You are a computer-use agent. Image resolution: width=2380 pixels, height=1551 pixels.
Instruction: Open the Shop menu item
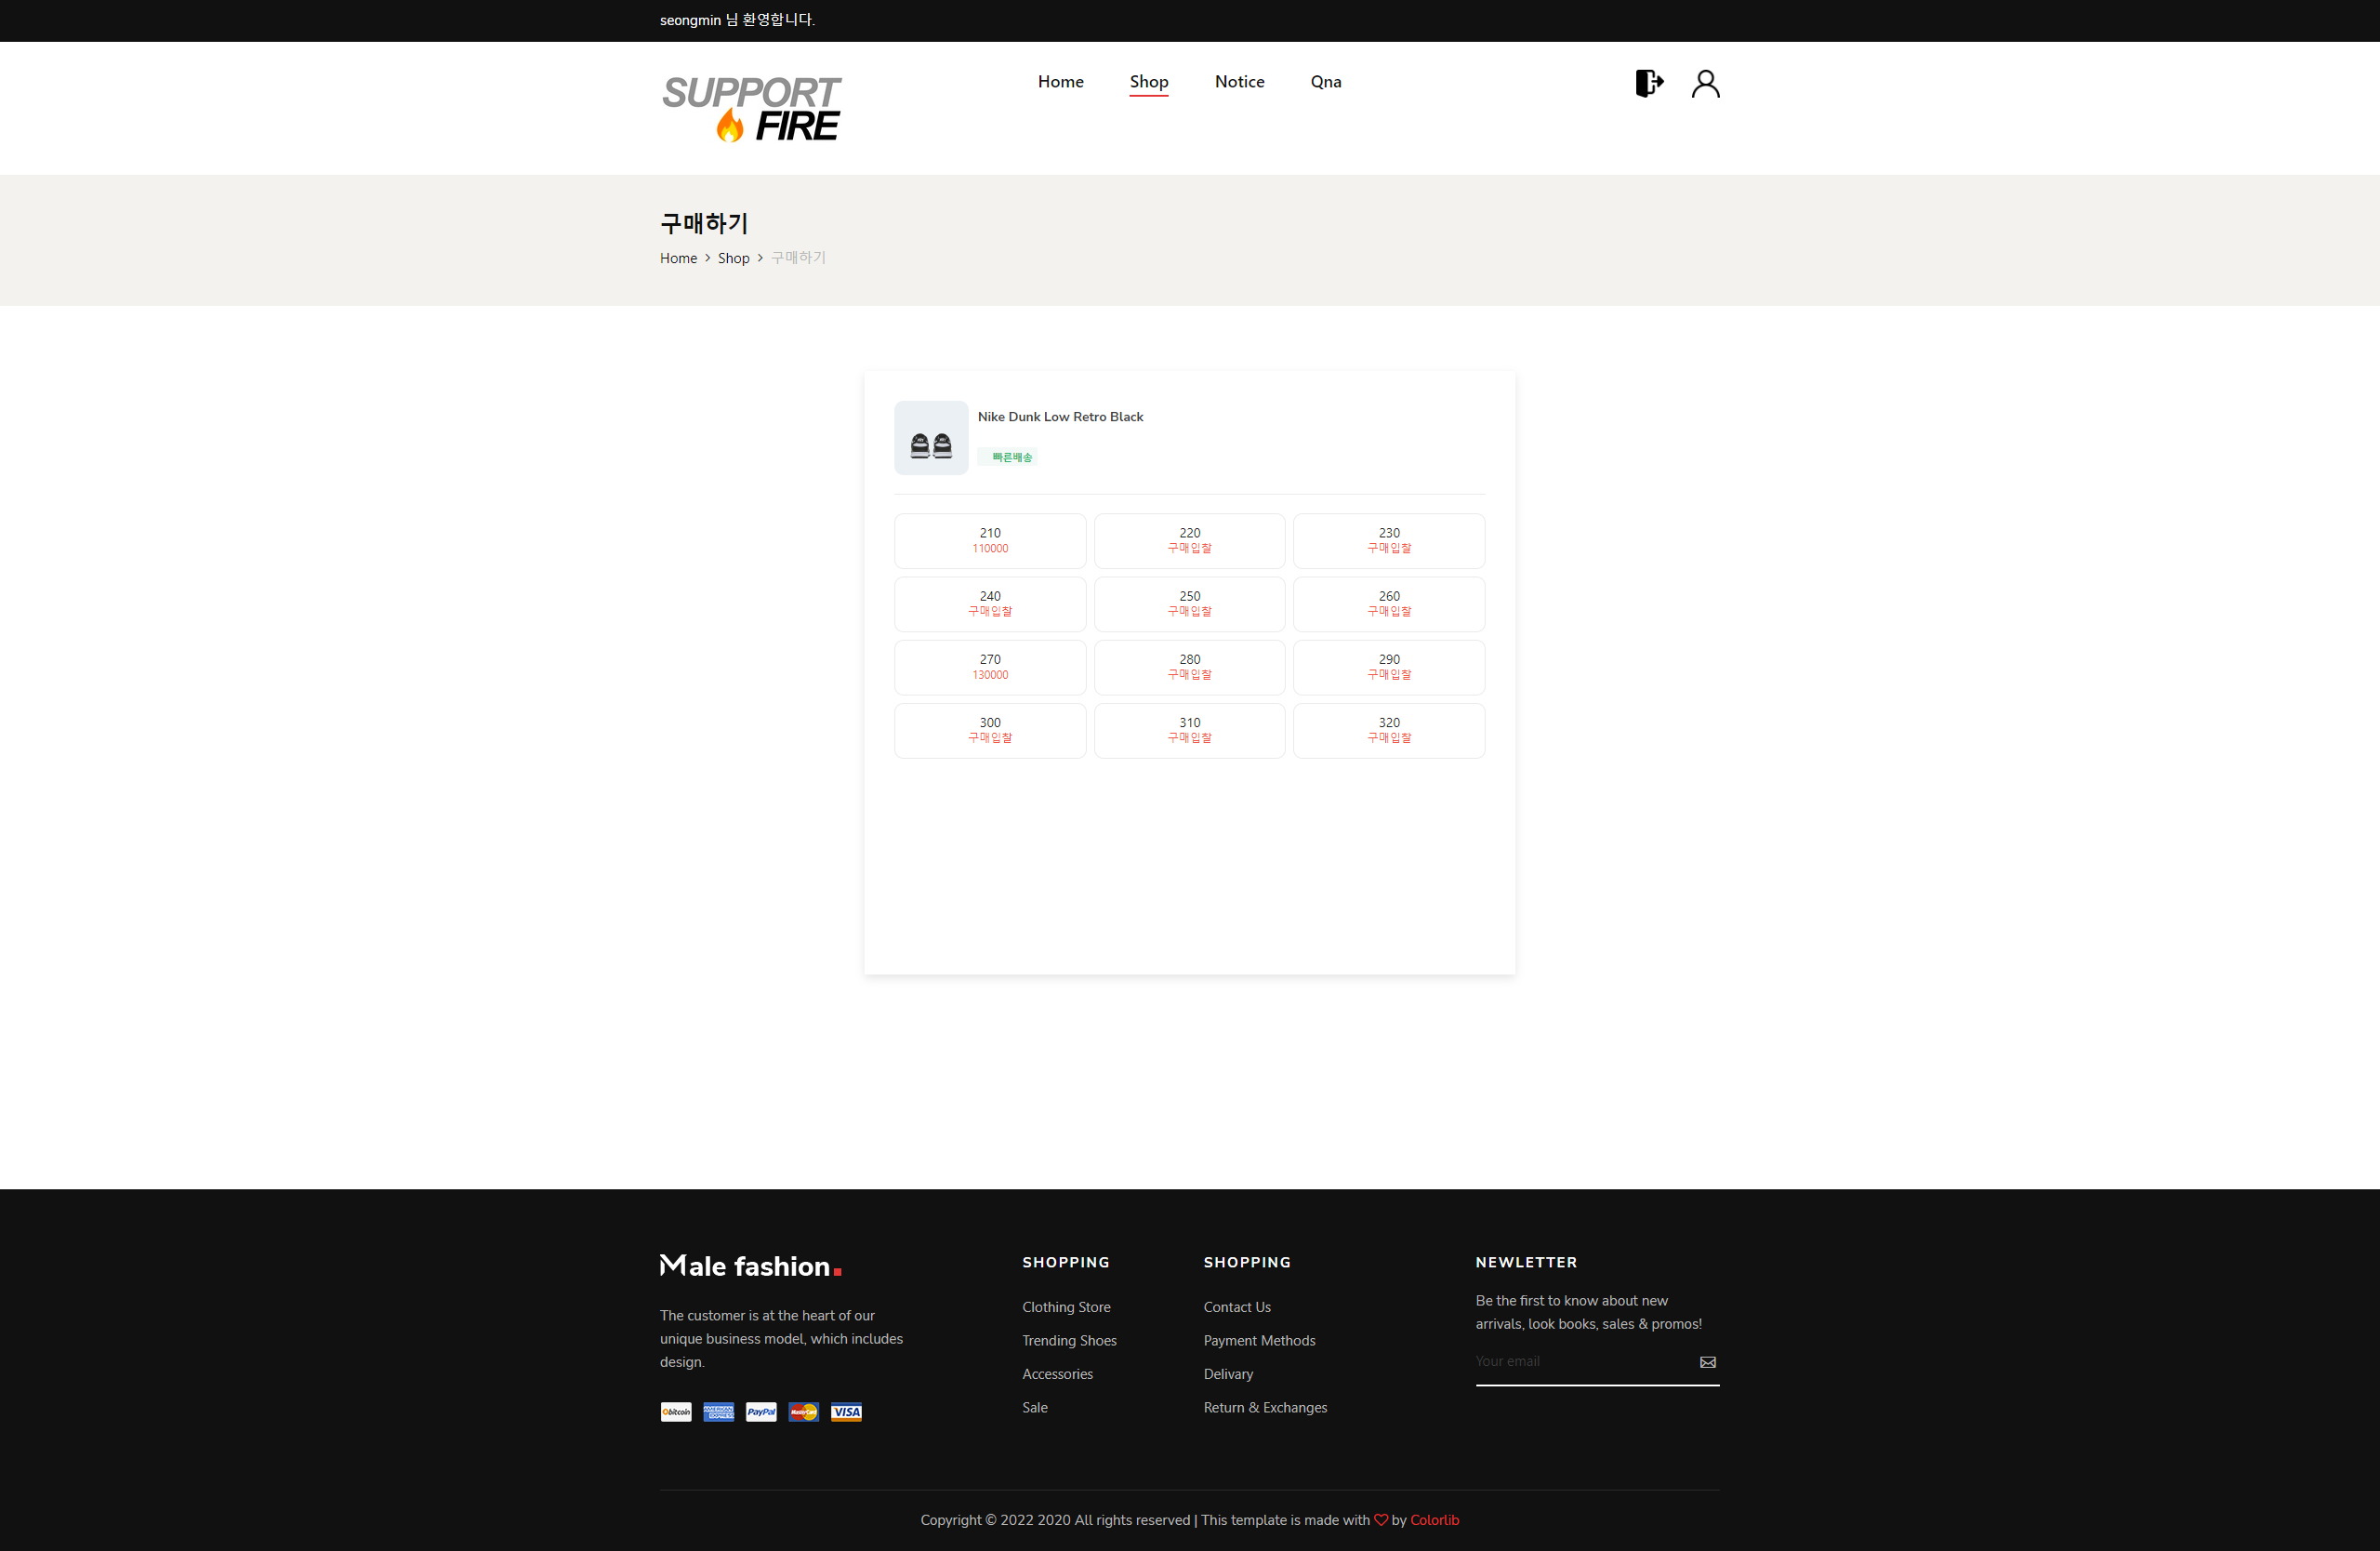(1148, 82)
